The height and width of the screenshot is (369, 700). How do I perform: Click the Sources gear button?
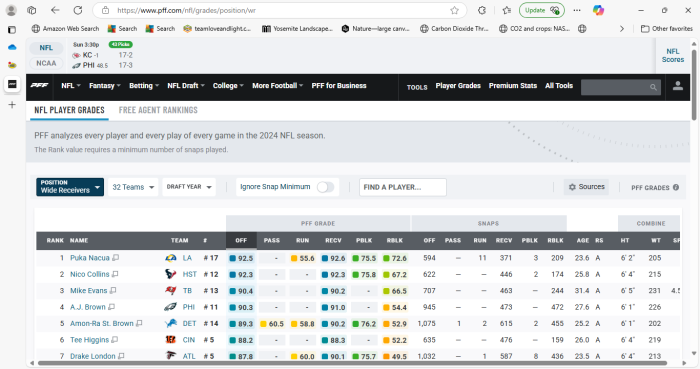pos(586,187)
